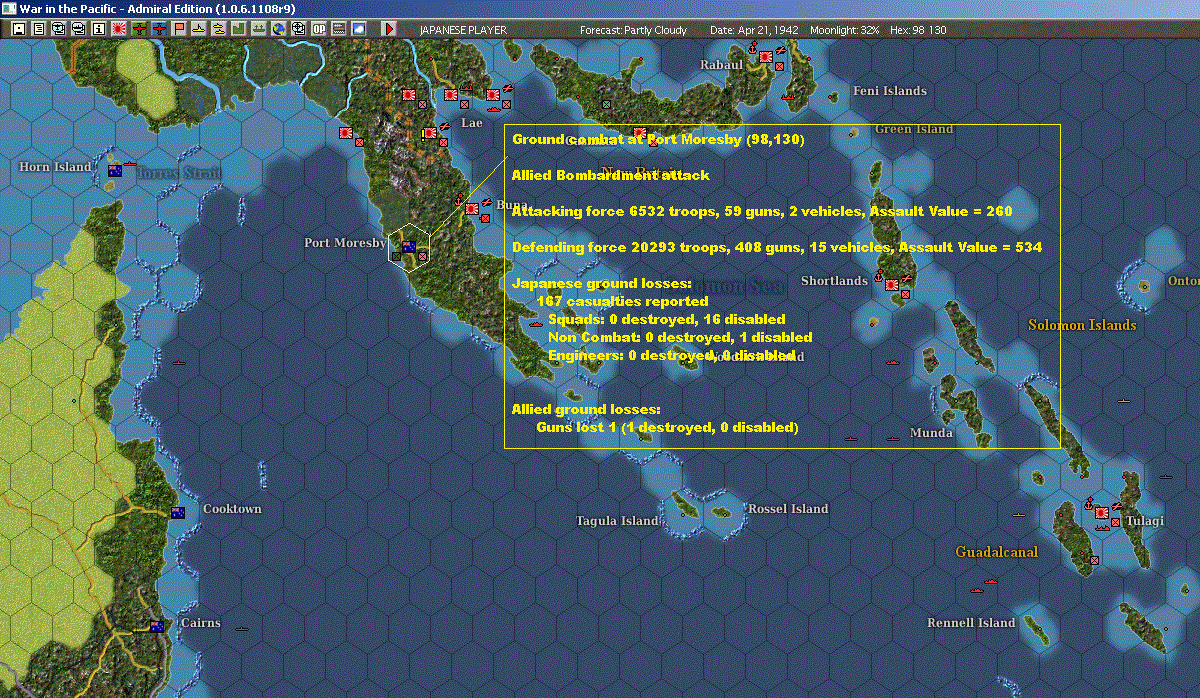The image size is (1200, 698).
Task: Click the Horn Island map label
Action: 55,167
